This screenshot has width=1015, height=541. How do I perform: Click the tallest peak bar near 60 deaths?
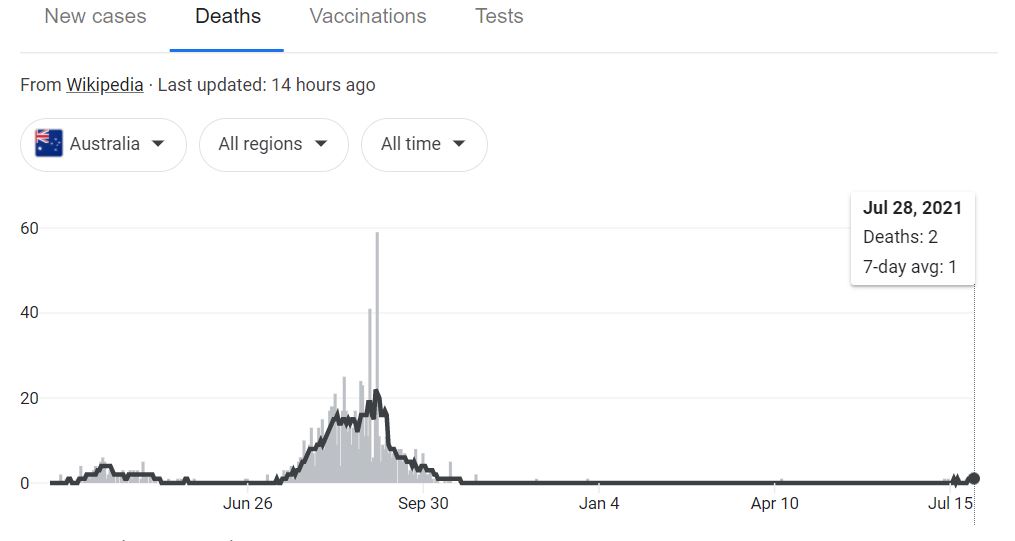377,357
